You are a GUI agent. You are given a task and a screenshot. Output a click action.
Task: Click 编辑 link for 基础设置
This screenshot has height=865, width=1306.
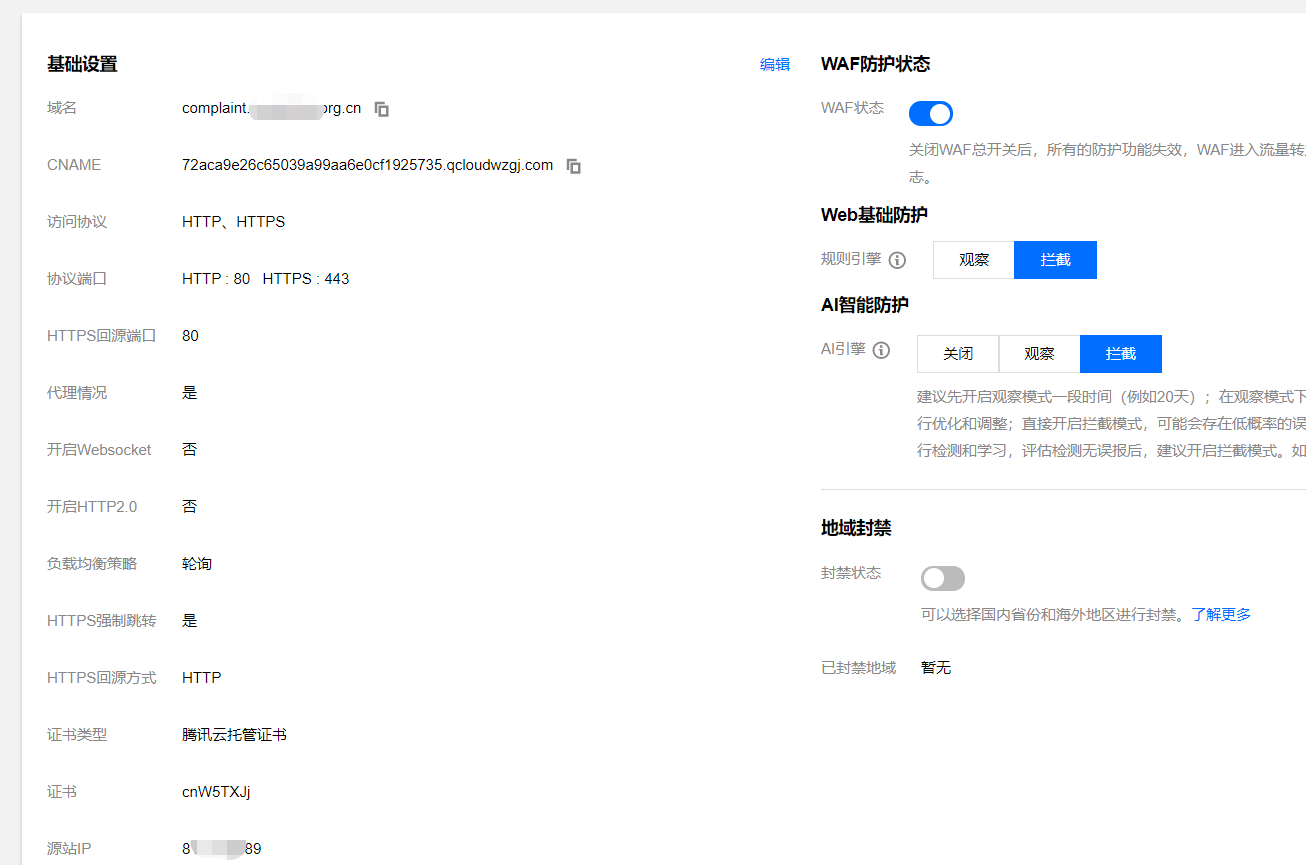pos(775,64)
